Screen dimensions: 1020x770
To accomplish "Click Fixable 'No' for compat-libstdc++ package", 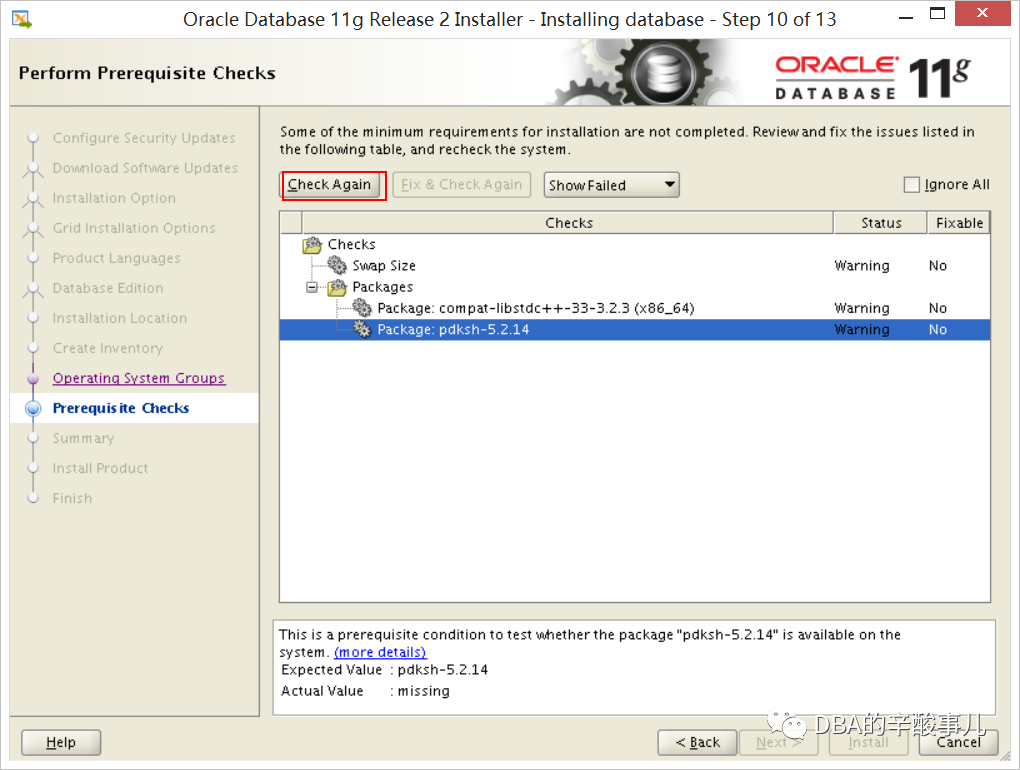I will click(x=937, y=308).
